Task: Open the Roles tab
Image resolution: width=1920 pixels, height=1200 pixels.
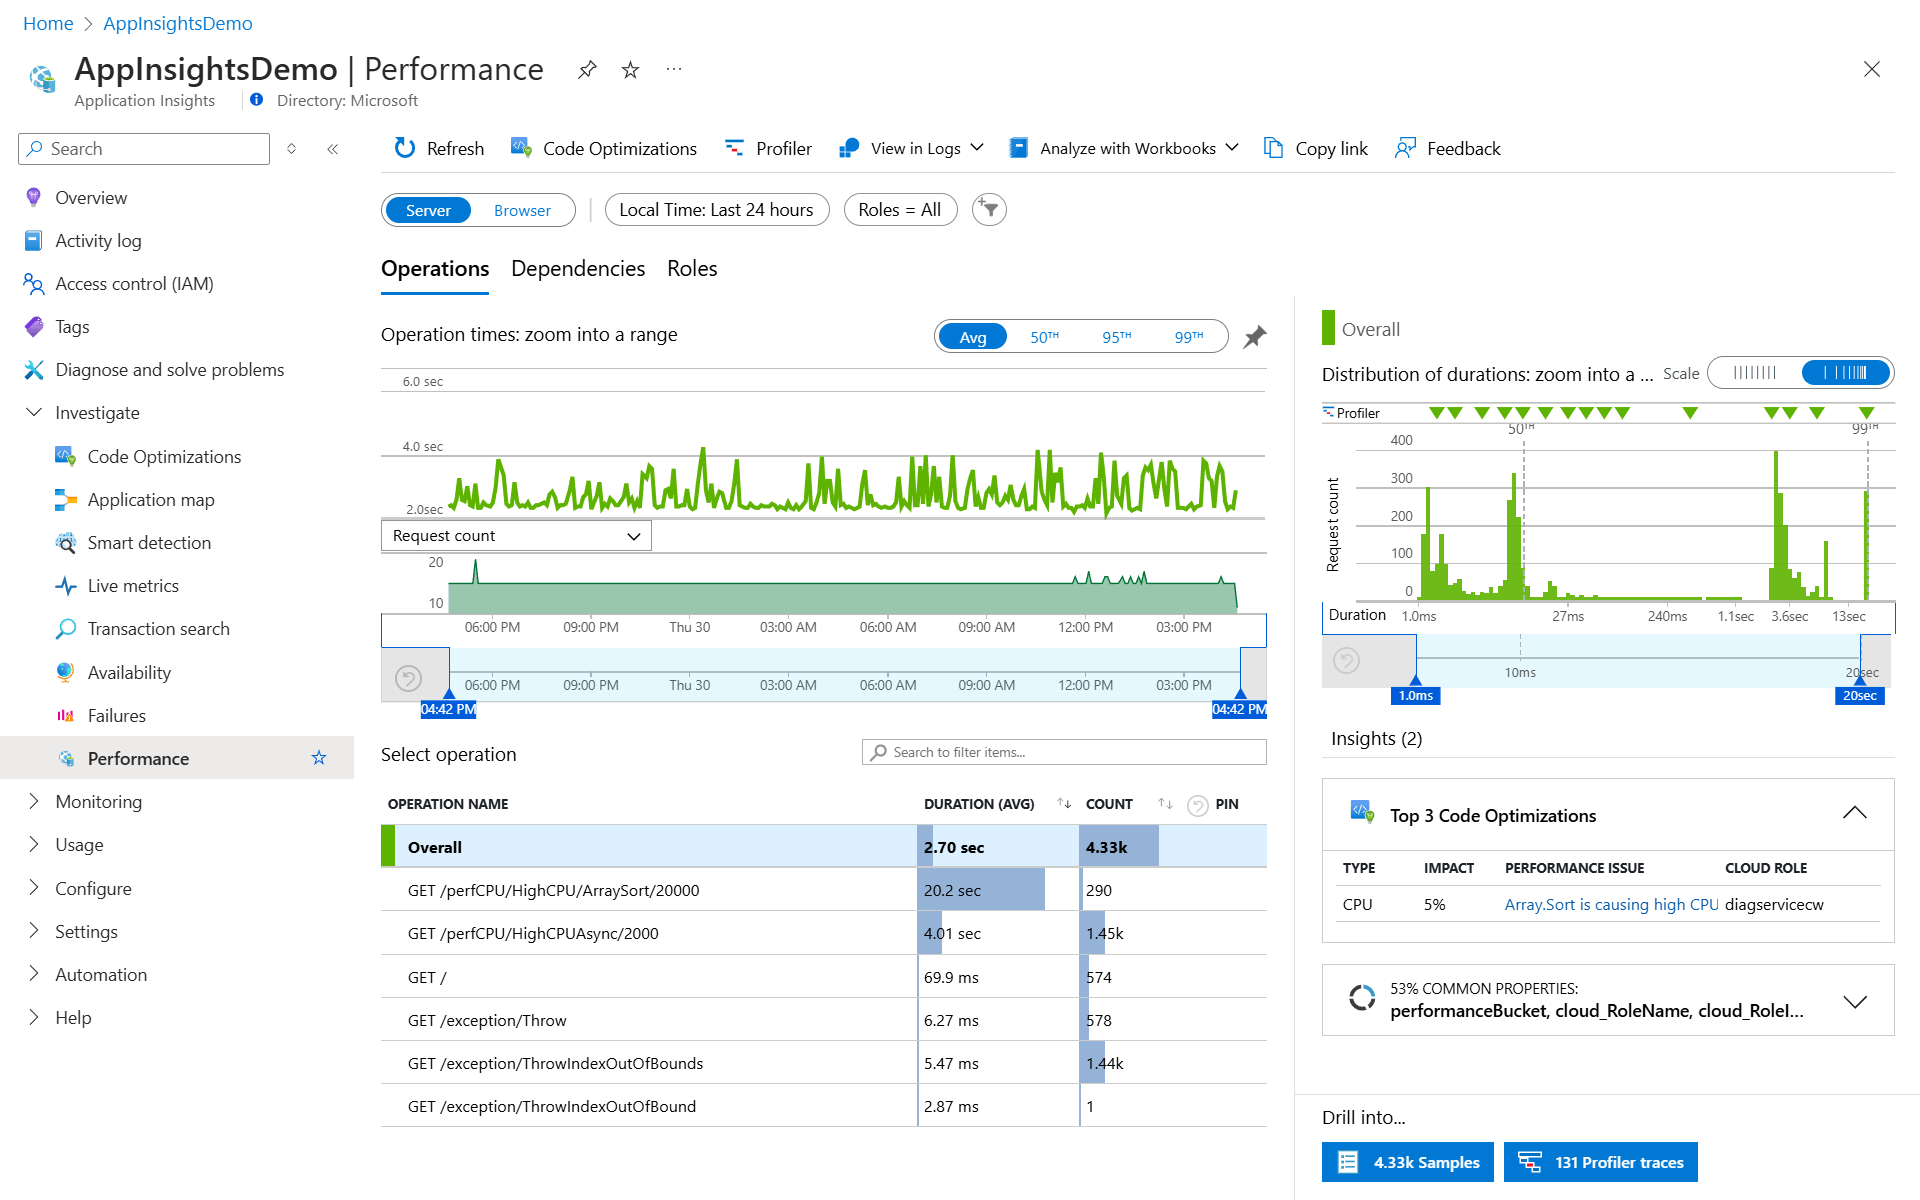Action: pyautogui.click(x=692, y=269)
